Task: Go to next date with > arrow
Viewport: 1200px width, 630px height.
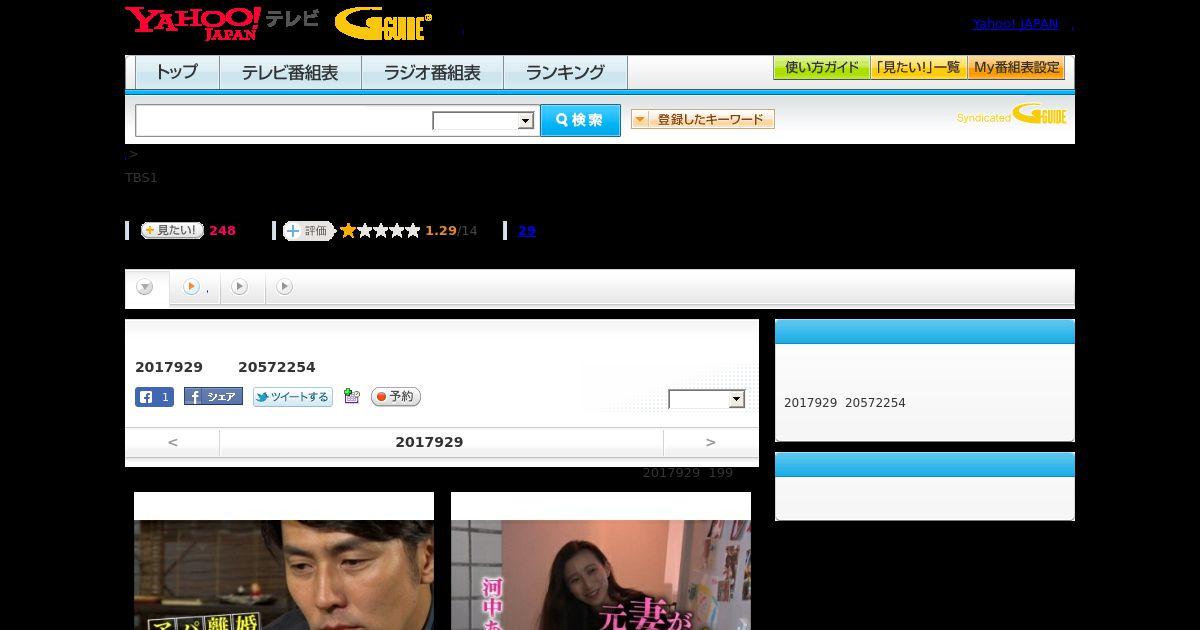Action: [x=711, y=442]
